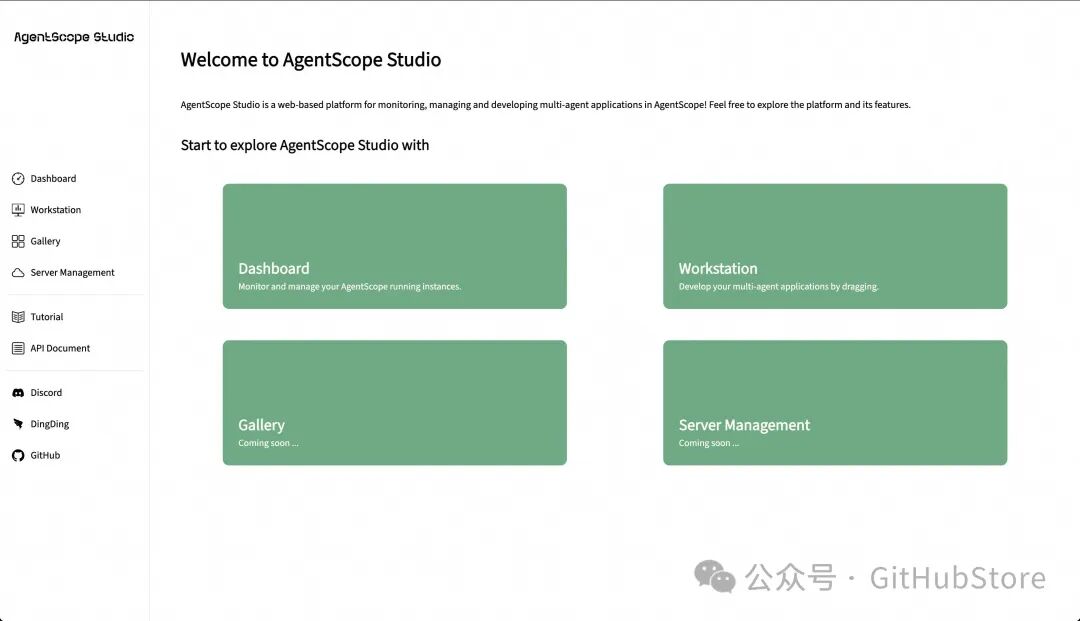The width and height of the screenshot is (1080, 621).
Task: Click the GitHub octocat icon
Action: tap(18, 455)
